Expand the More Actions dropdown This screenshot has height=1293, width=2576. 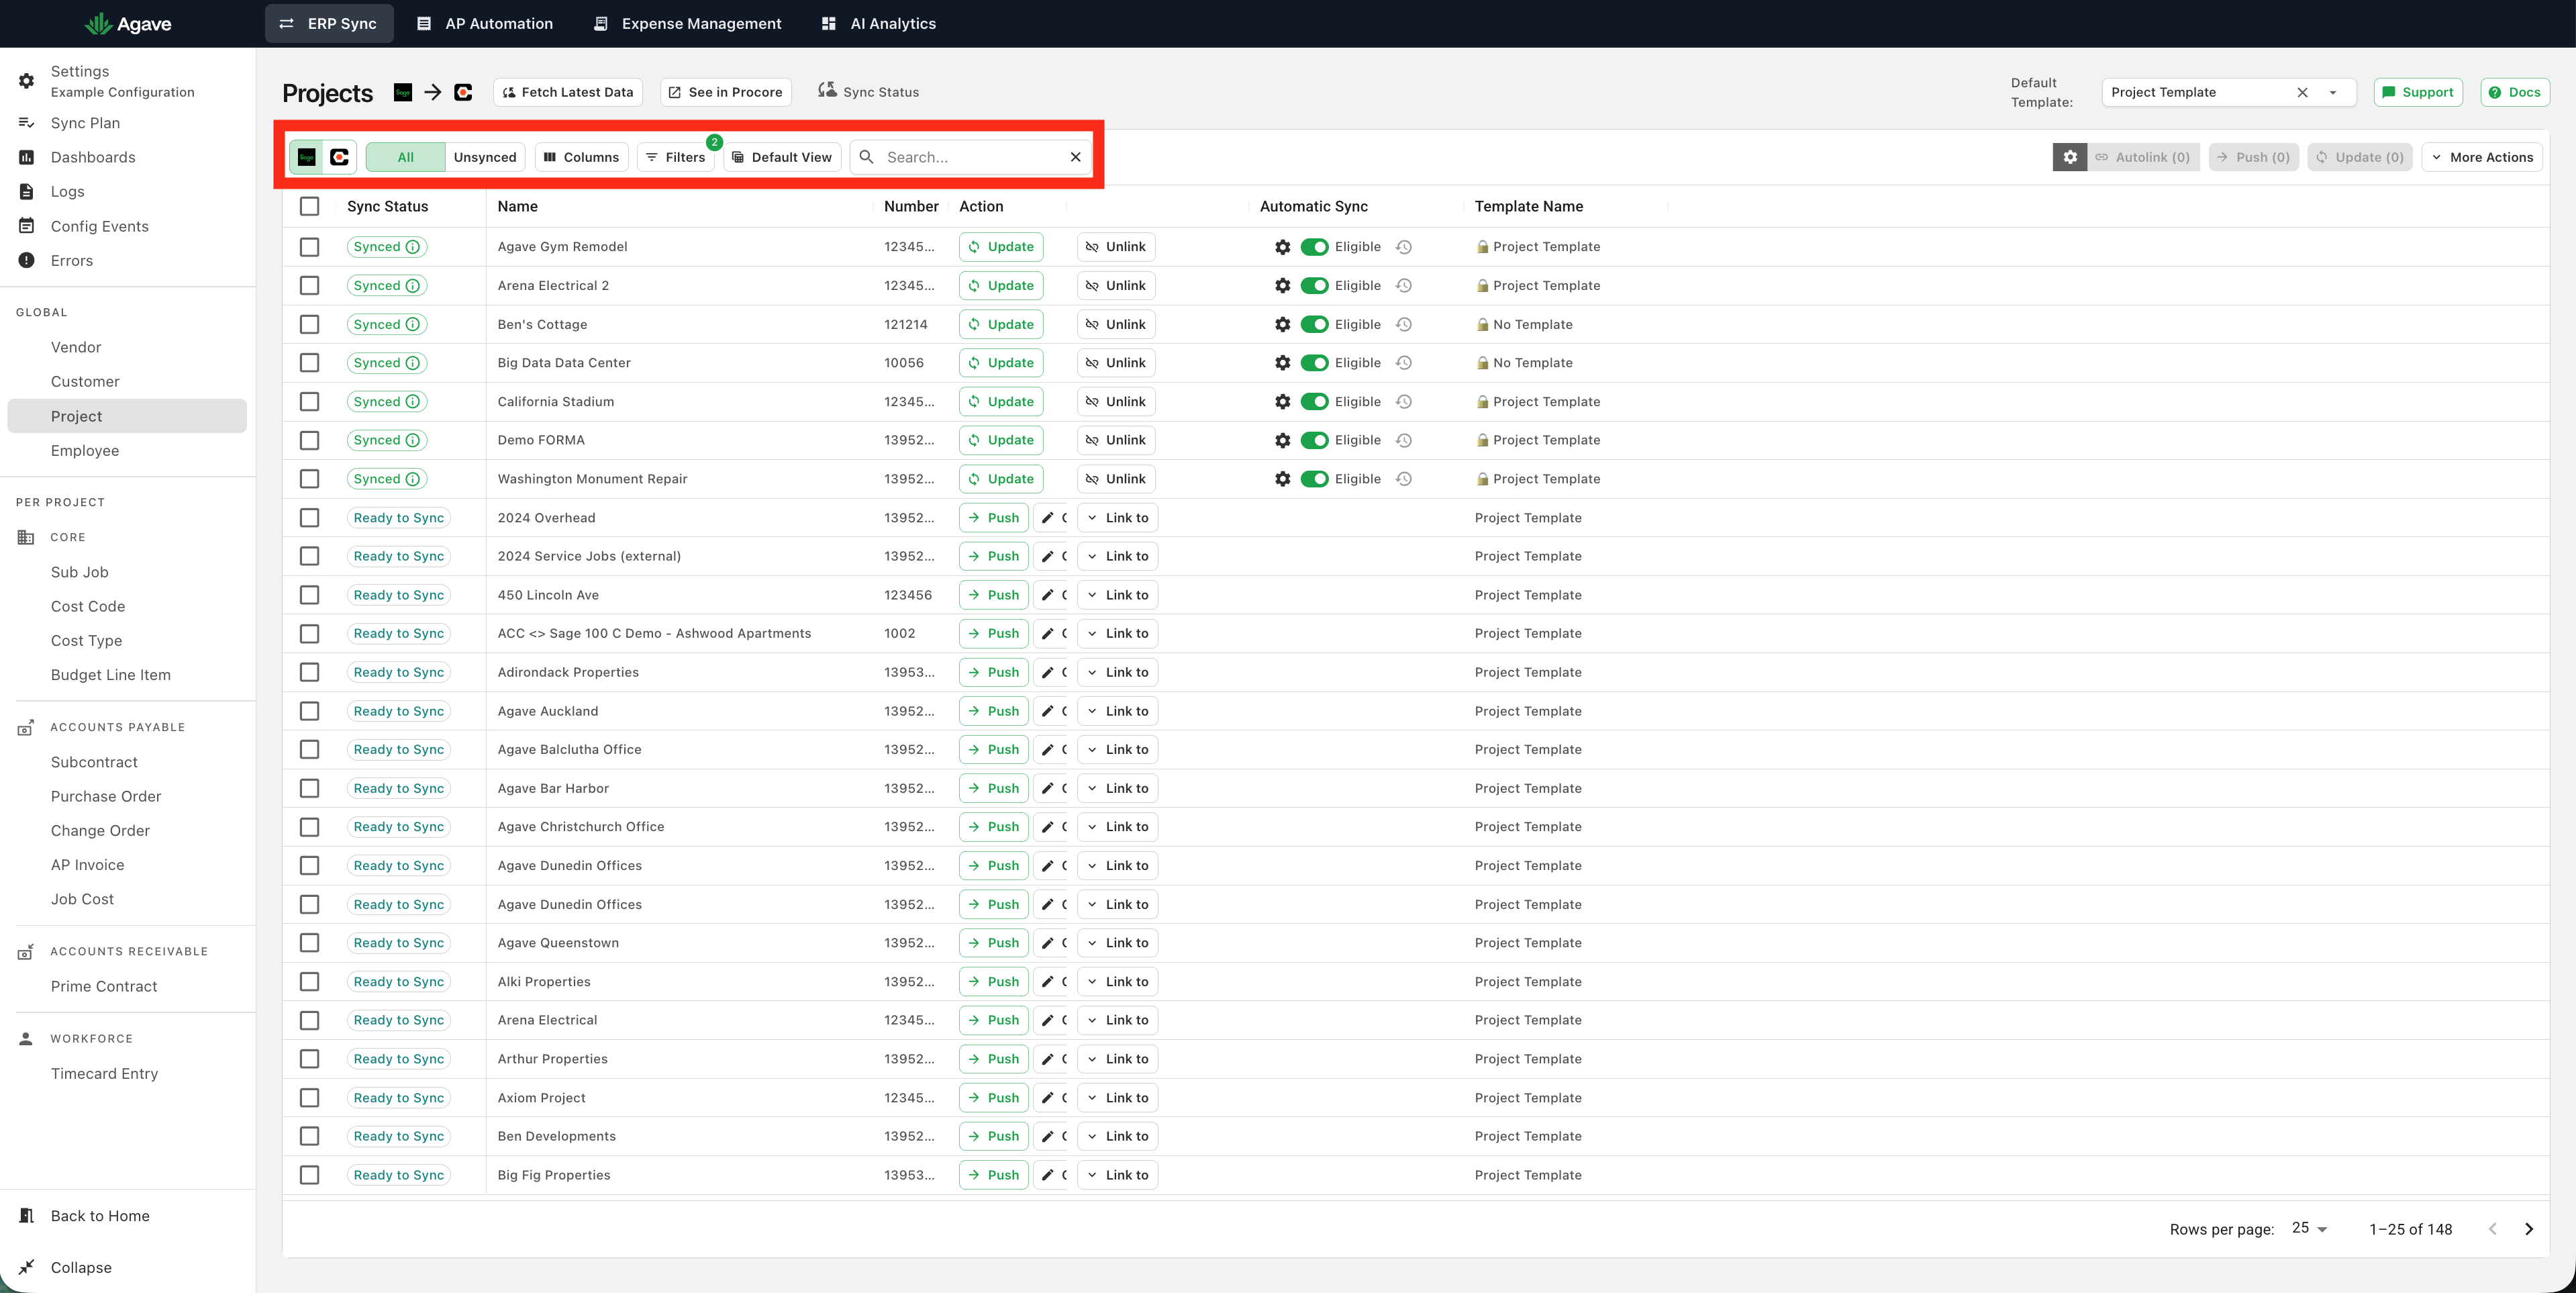(x=2481, y=157)
